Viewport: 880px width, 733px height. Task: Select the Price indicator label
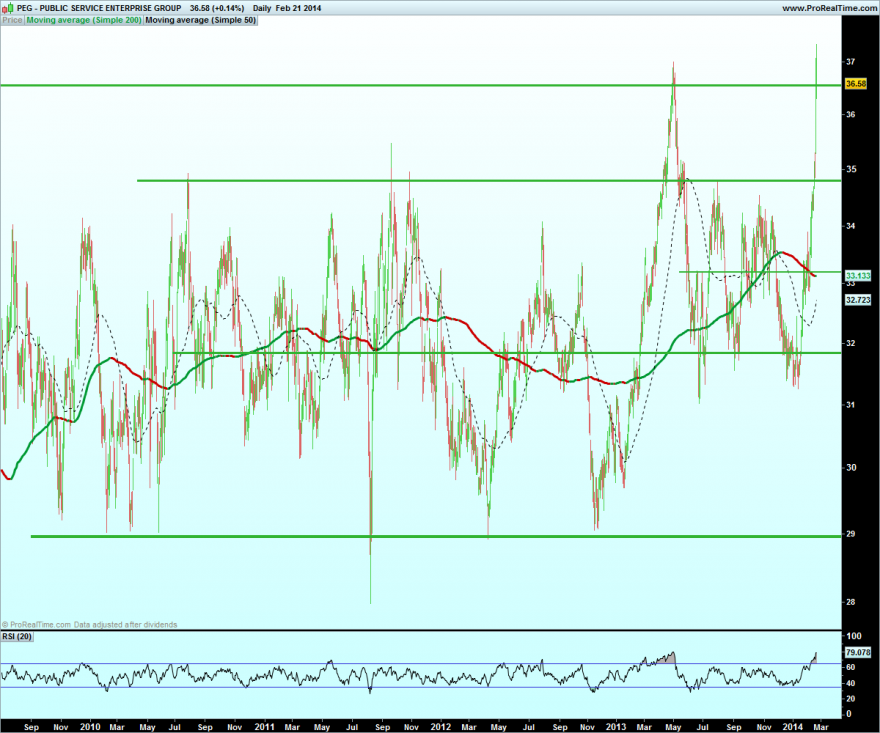[x=12, y=20]
